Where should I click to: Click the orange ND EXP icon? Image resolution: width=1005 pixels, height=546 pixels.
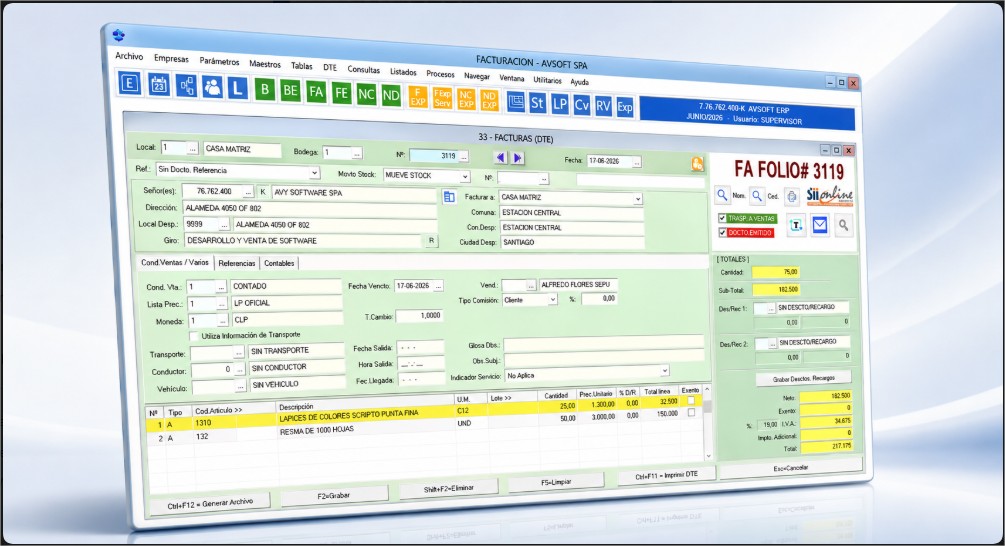[x=489, y=101]
